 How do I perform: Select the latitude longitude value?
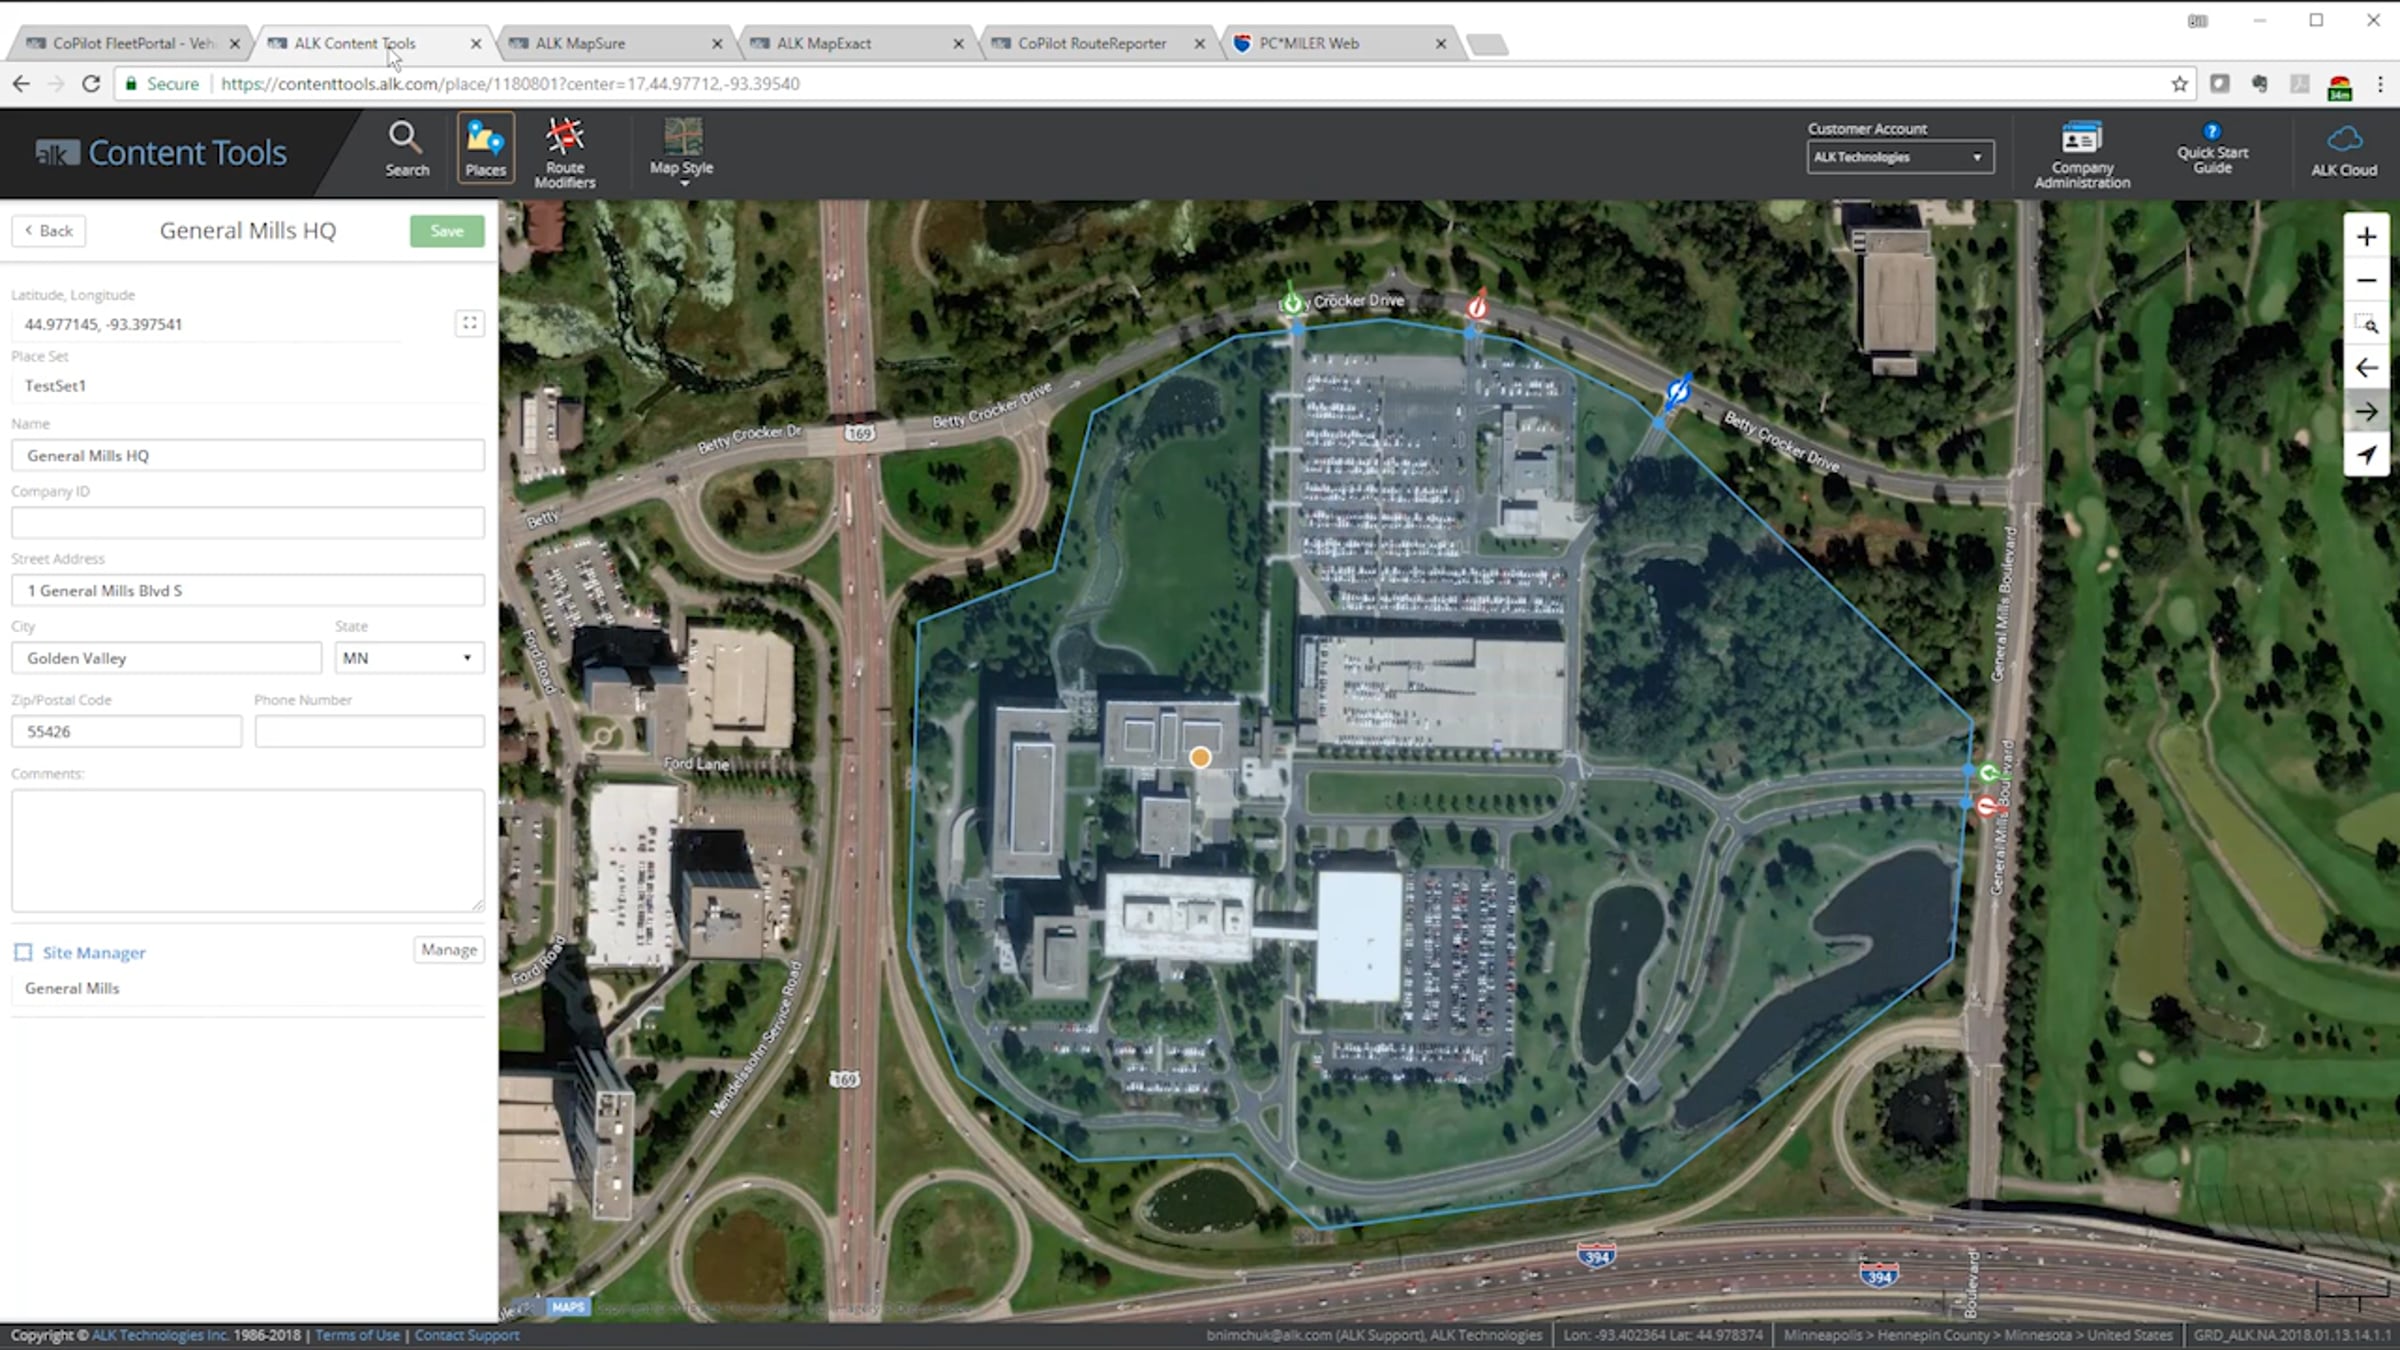103,324
